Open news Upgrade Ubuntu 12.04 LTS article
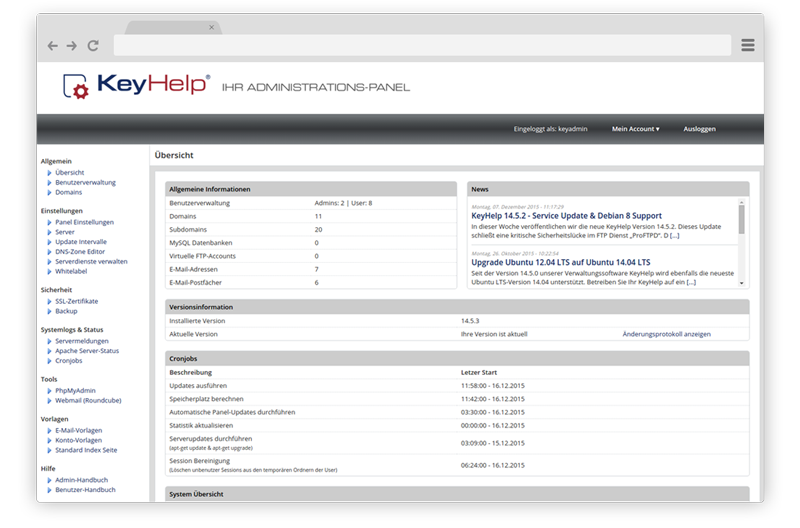This screenshot has width=800, height=528. coord(561,262)
